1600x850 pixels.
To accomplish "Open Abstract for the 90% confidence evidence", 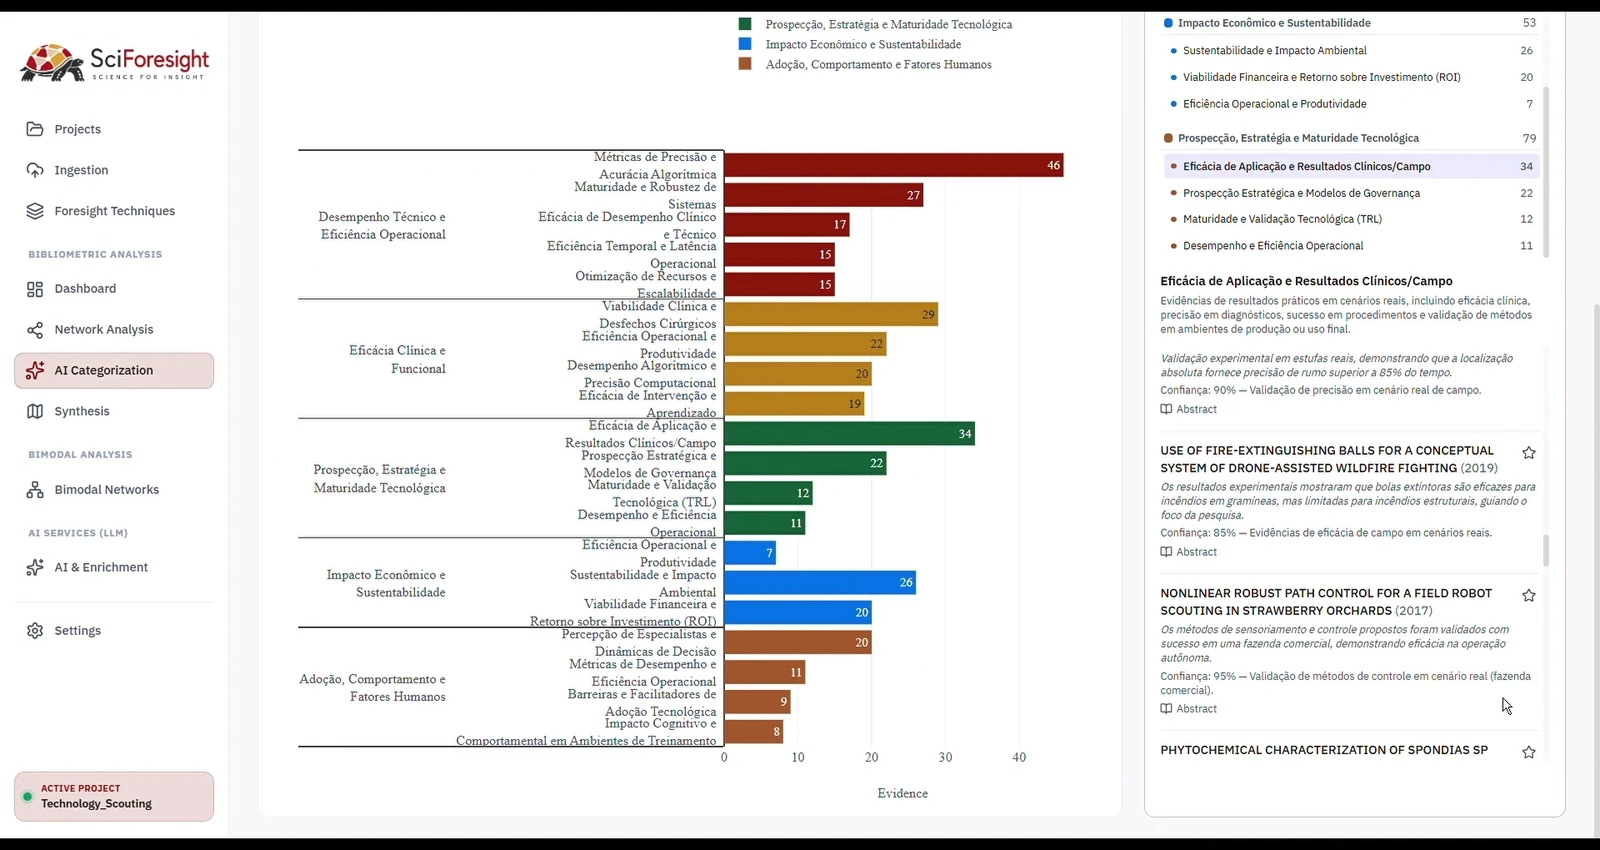I will click(x=1189, y=409).
